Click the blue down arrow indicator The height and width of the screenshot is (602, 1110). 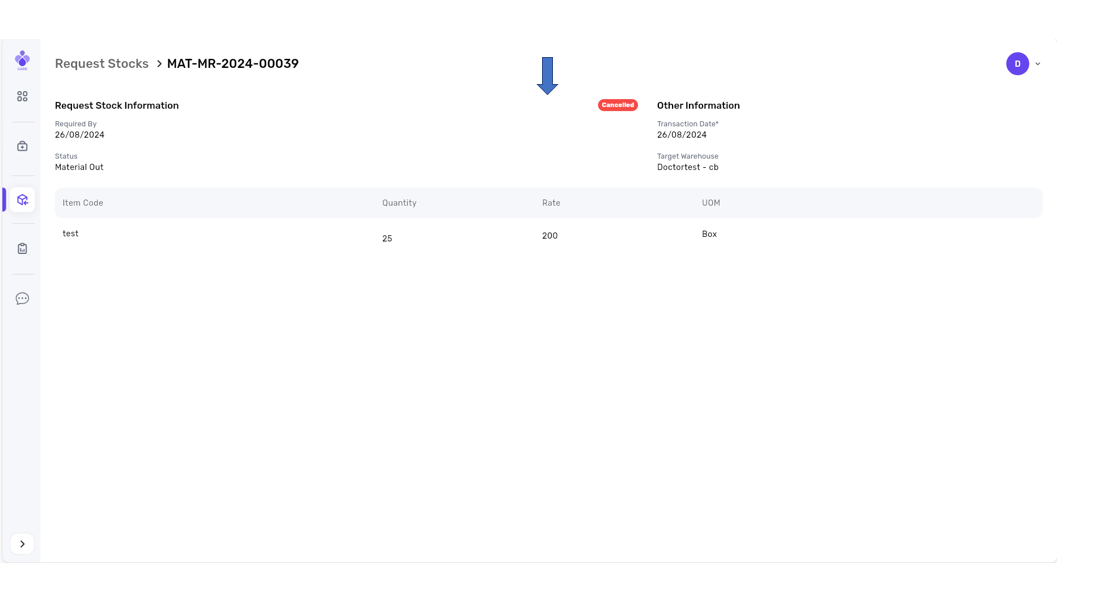547,76
